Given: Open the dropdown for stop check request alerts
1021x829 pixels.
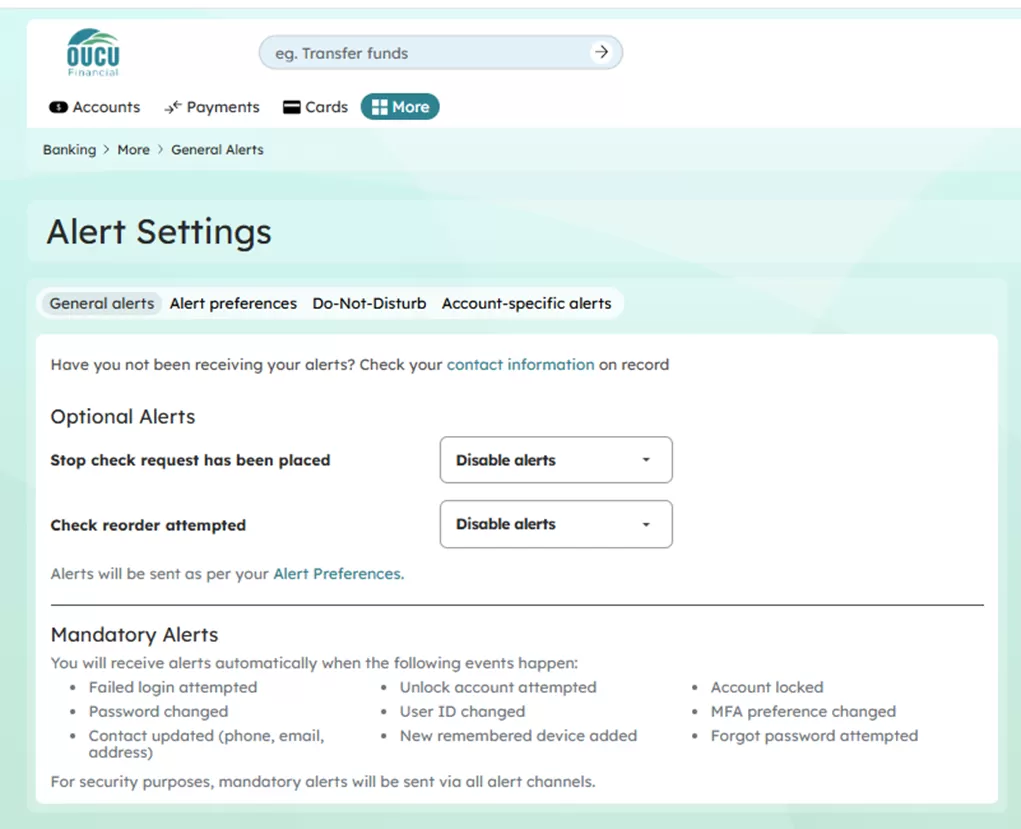Looking at the screenshot, I should tap(554, 460).
